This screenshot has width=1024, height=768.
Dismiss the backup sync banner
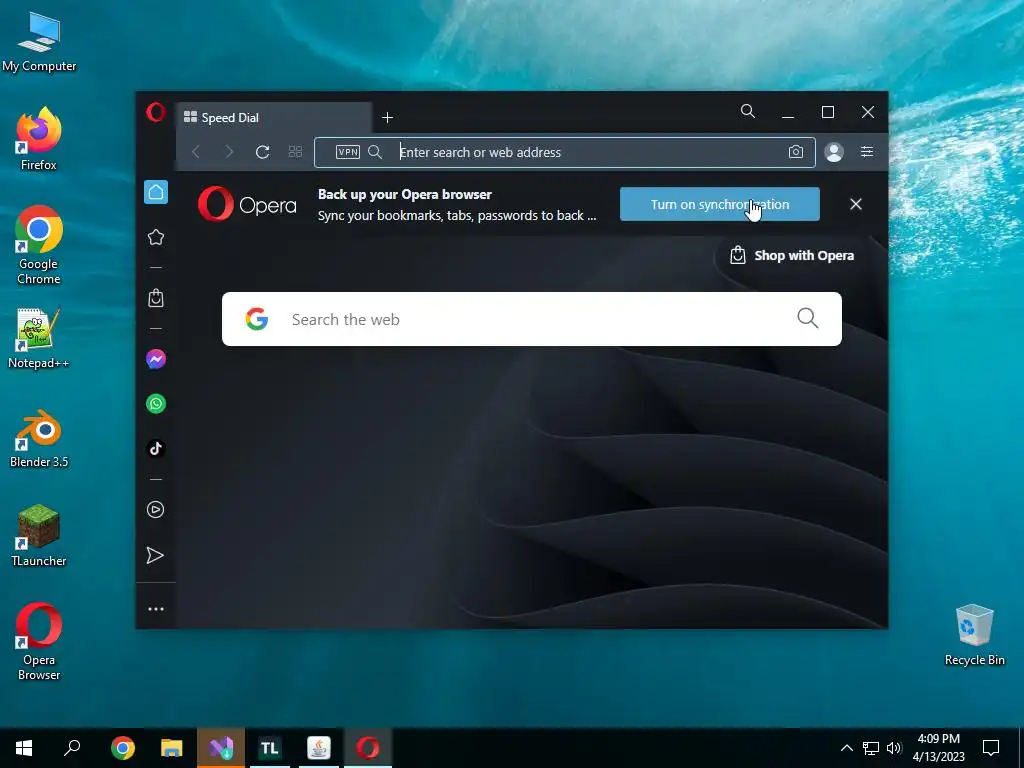(856, 204)
